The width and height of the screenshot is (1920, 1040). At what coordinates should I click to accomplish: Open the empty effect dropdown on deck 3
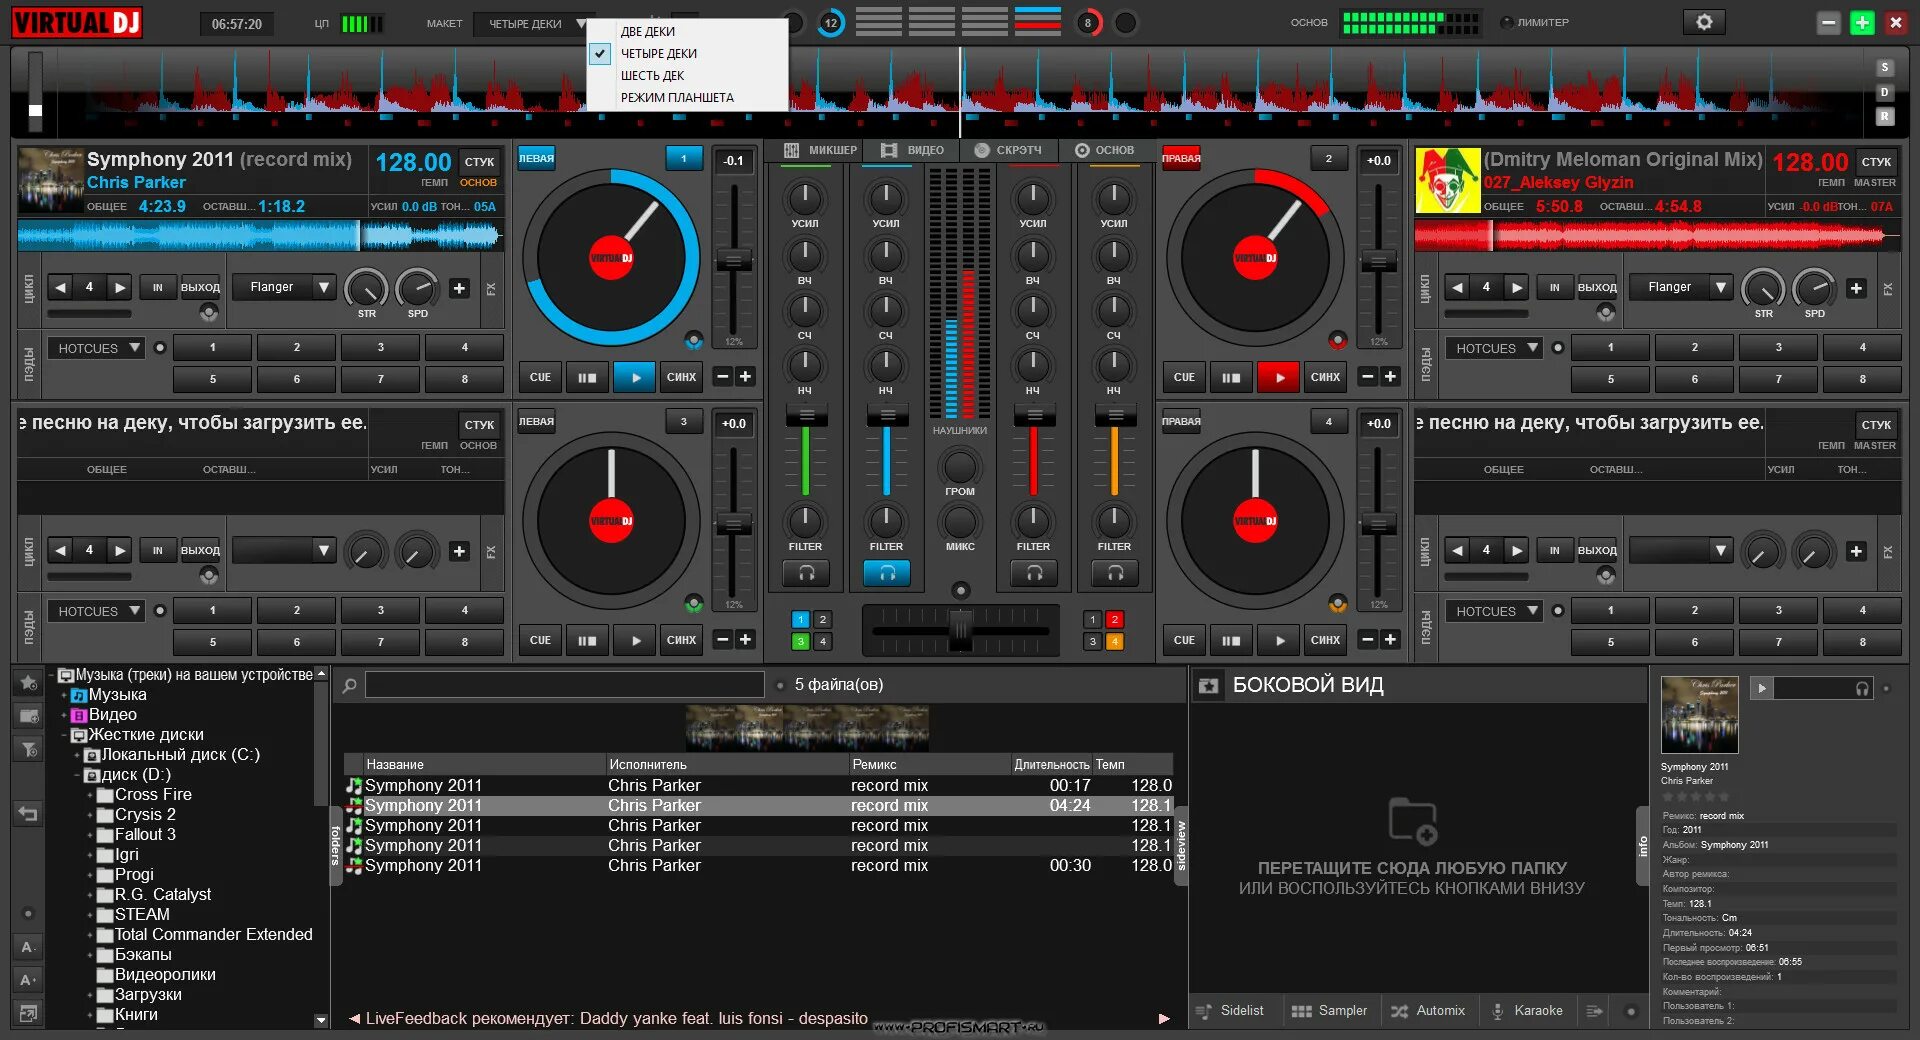coord(284,551)
